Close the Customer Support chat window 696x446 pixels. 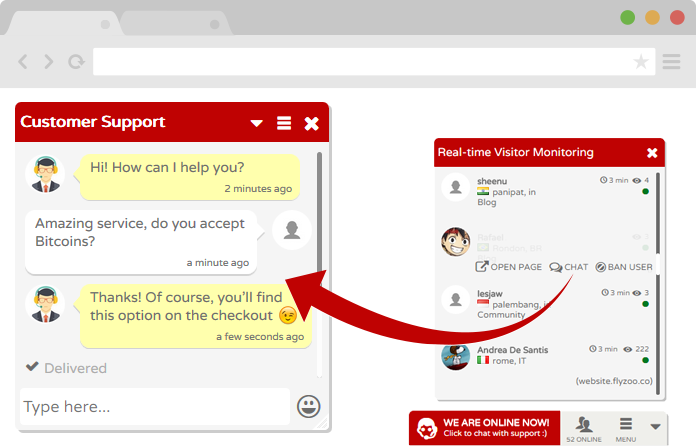[312, 123]
